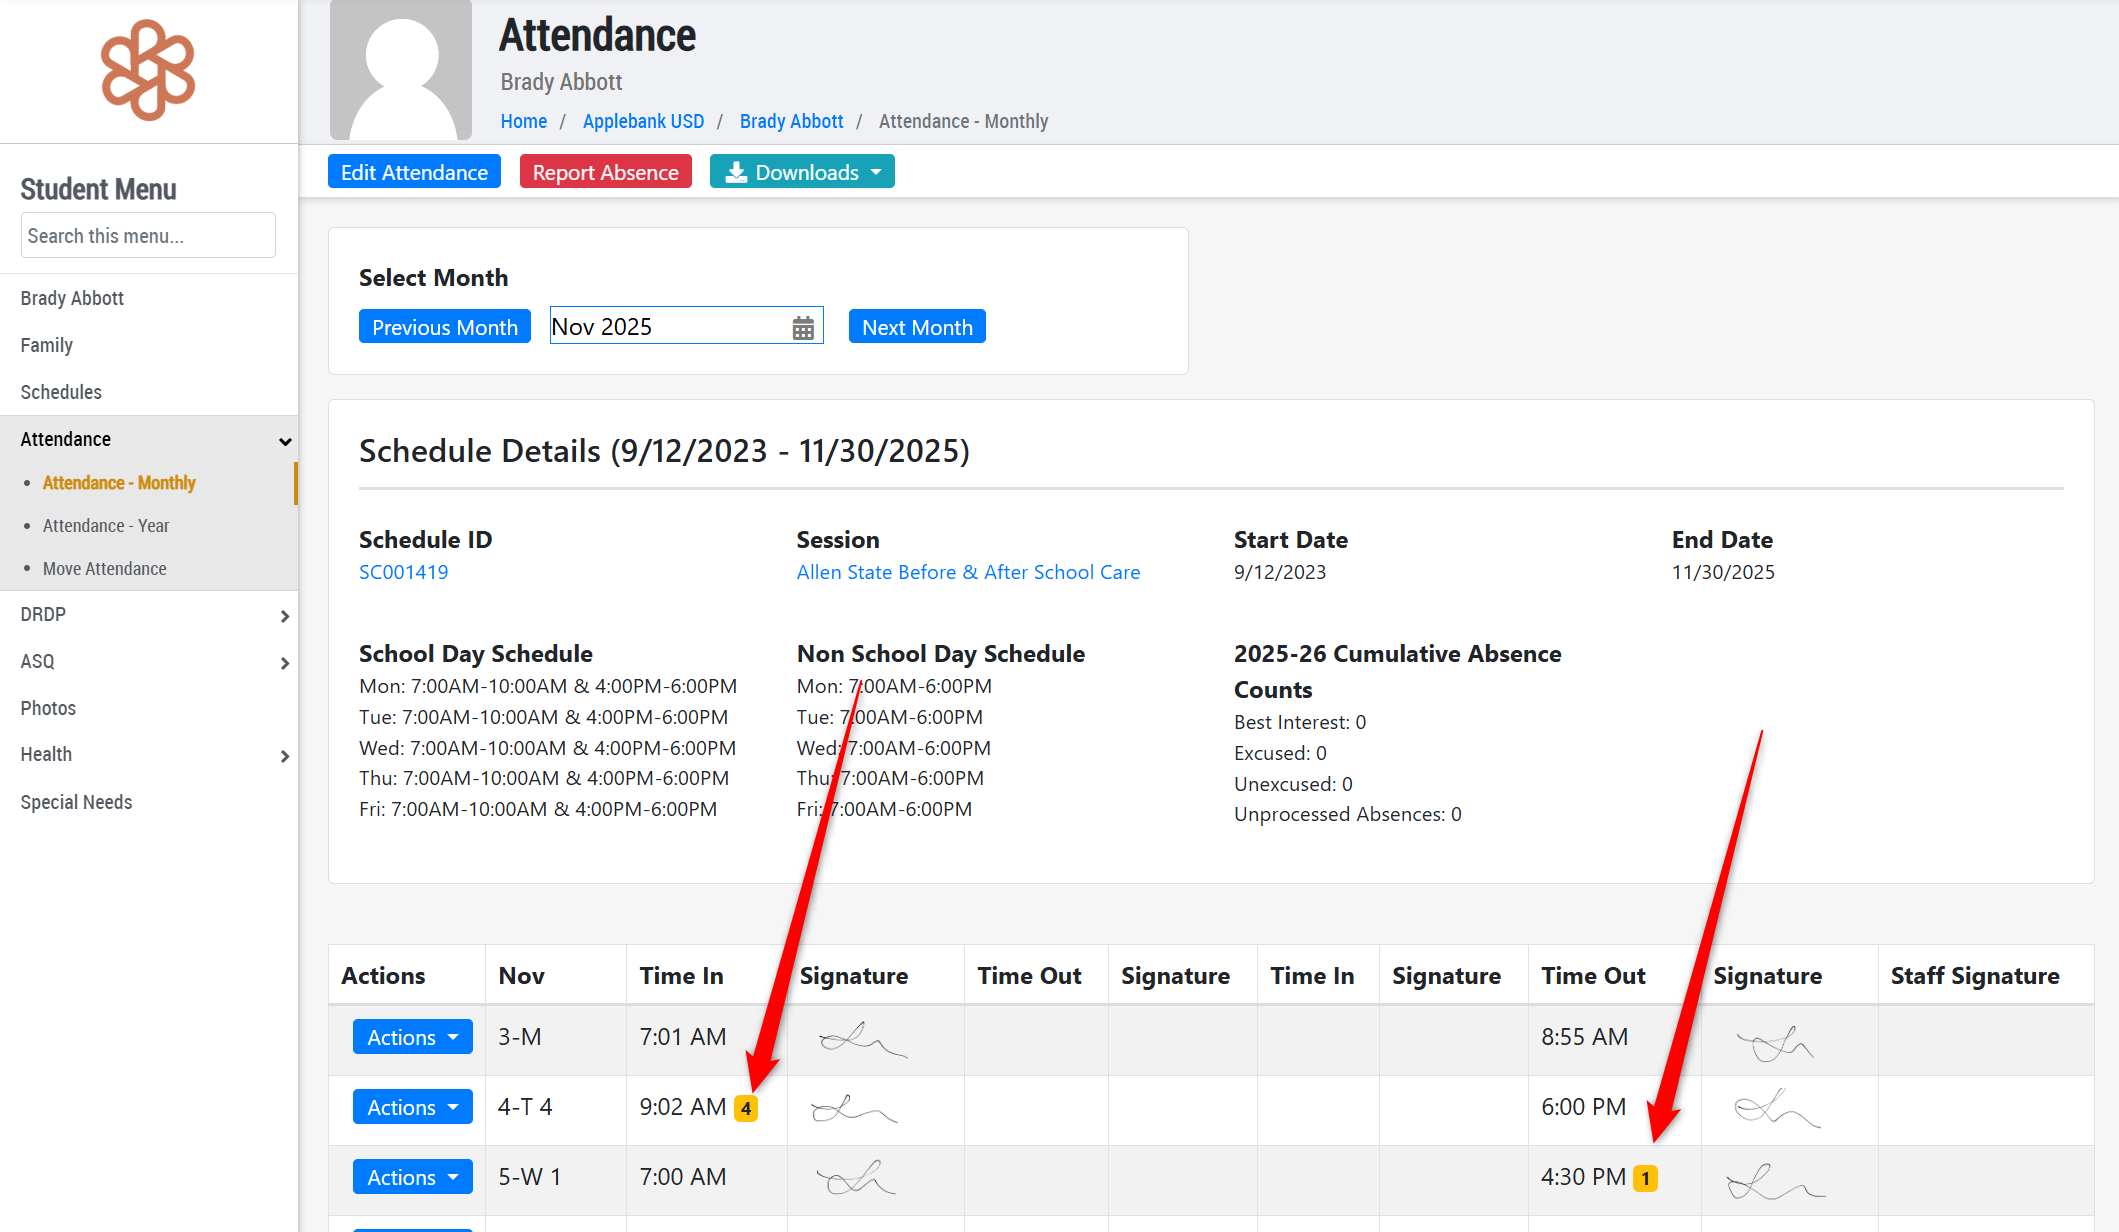2119x1232 pixels.
Task: Open the calendar picker icon
Action: coord(803,328)
